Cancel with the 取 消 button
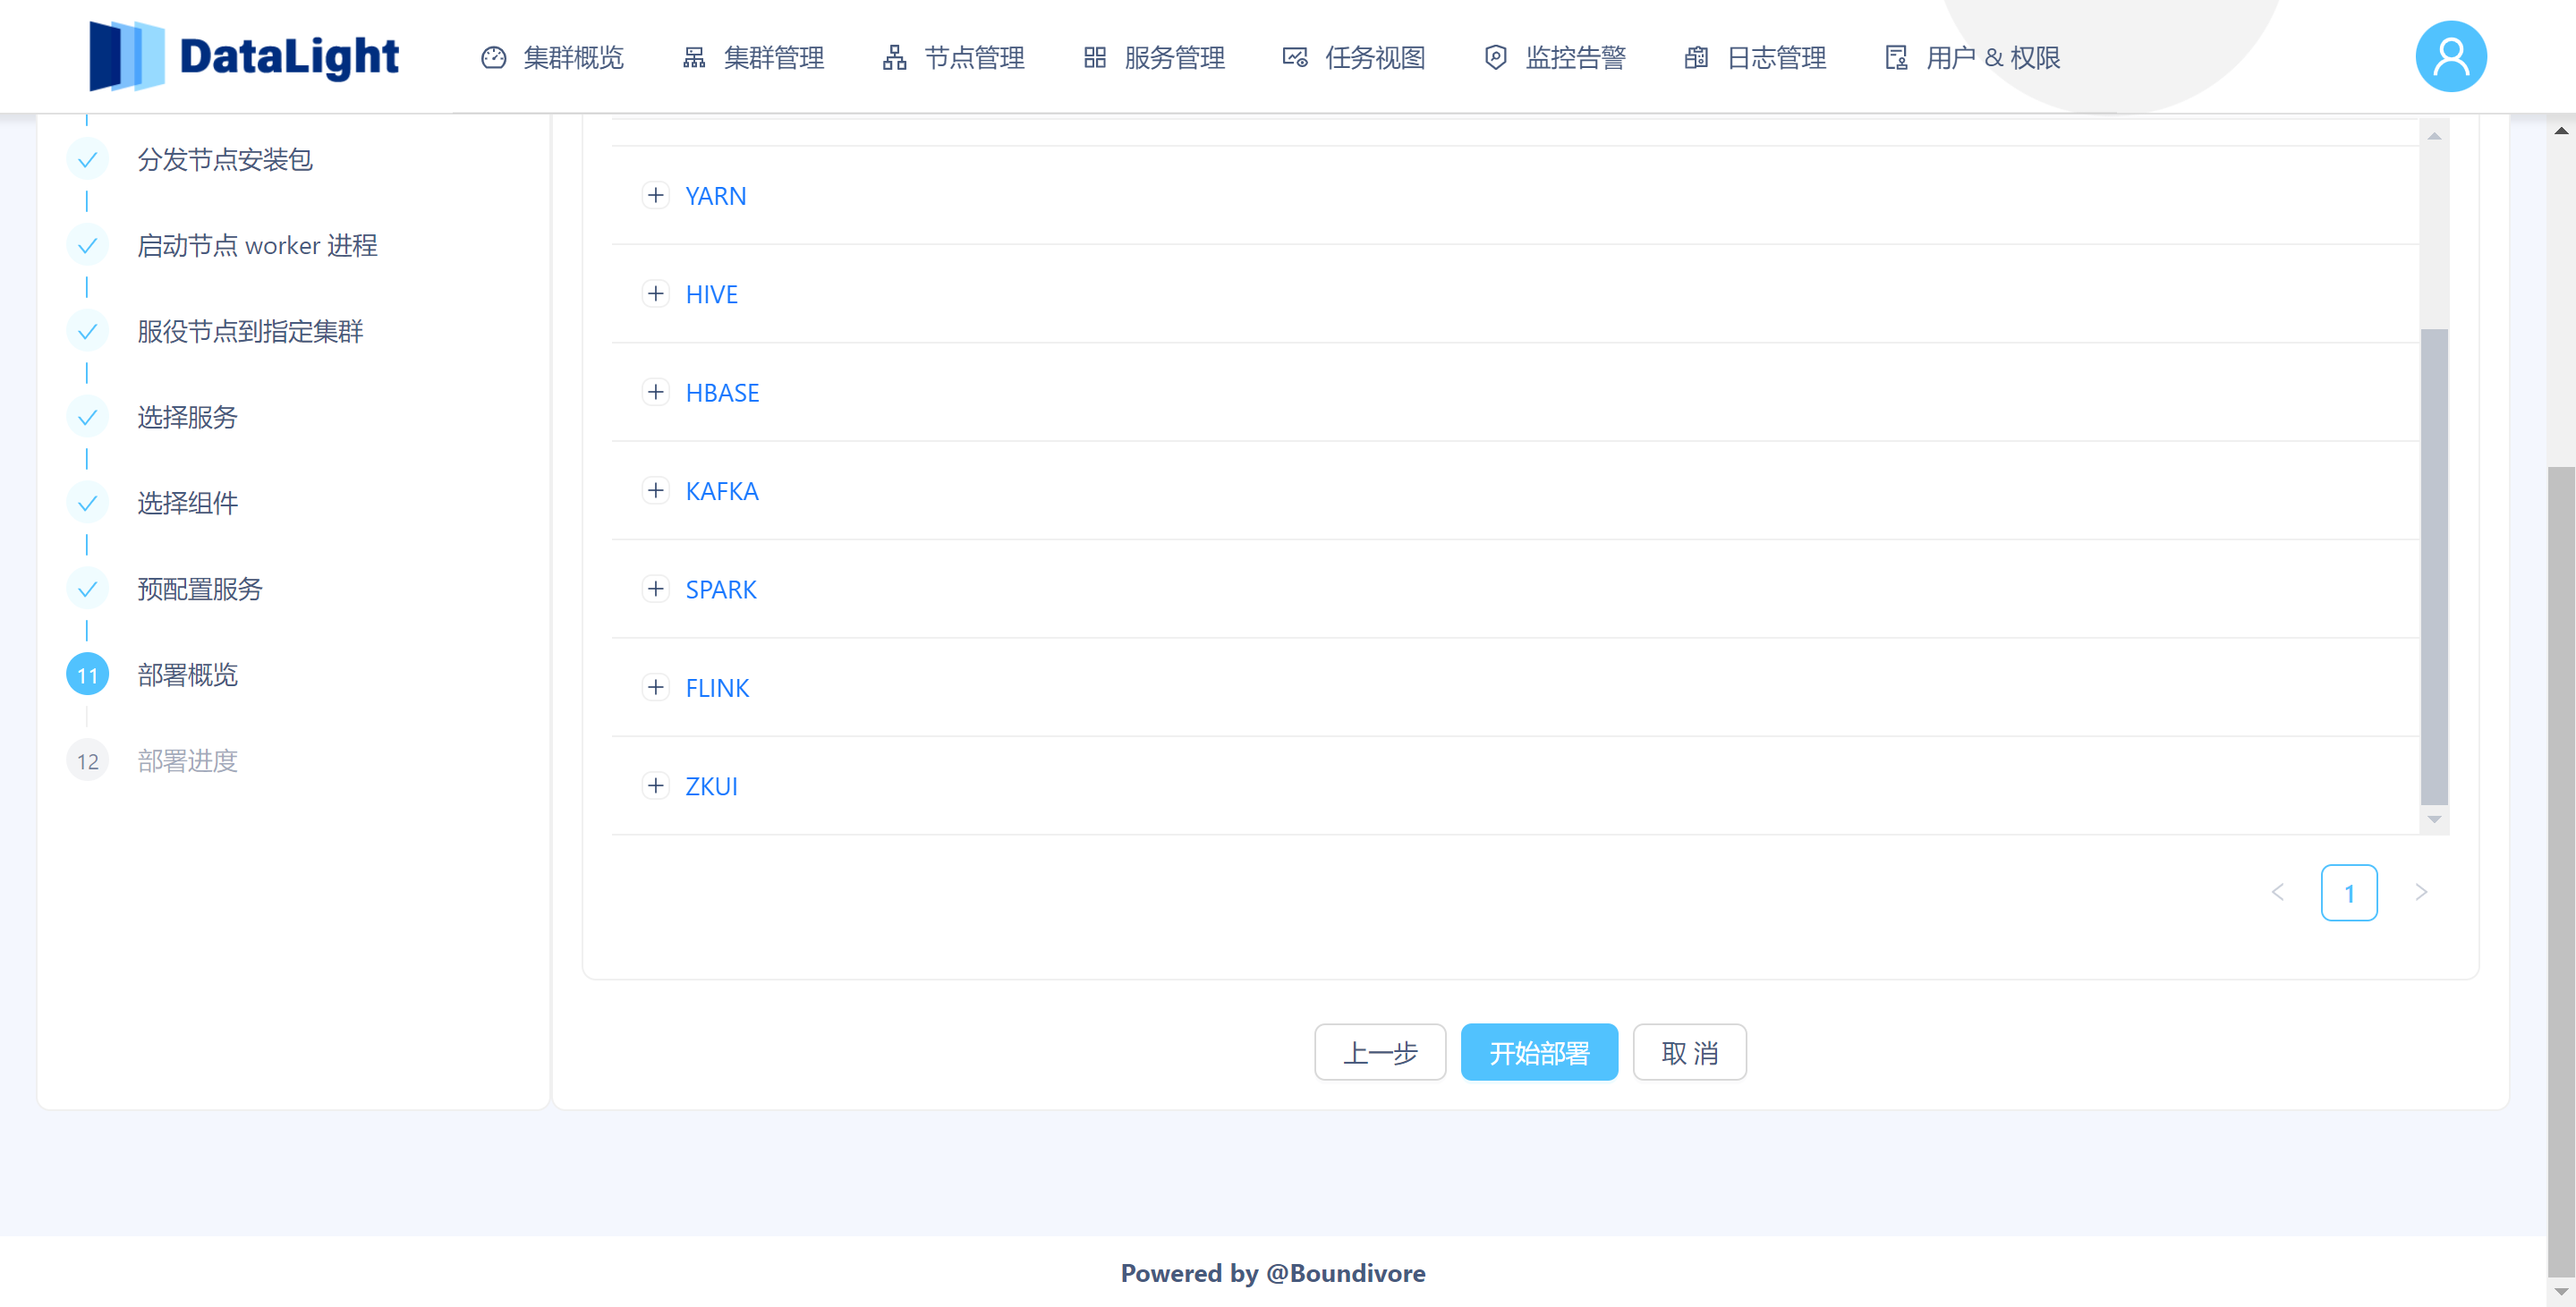This screenshot has height=1307, width=2576. pyautogui.click(x=1690, y=1052)
